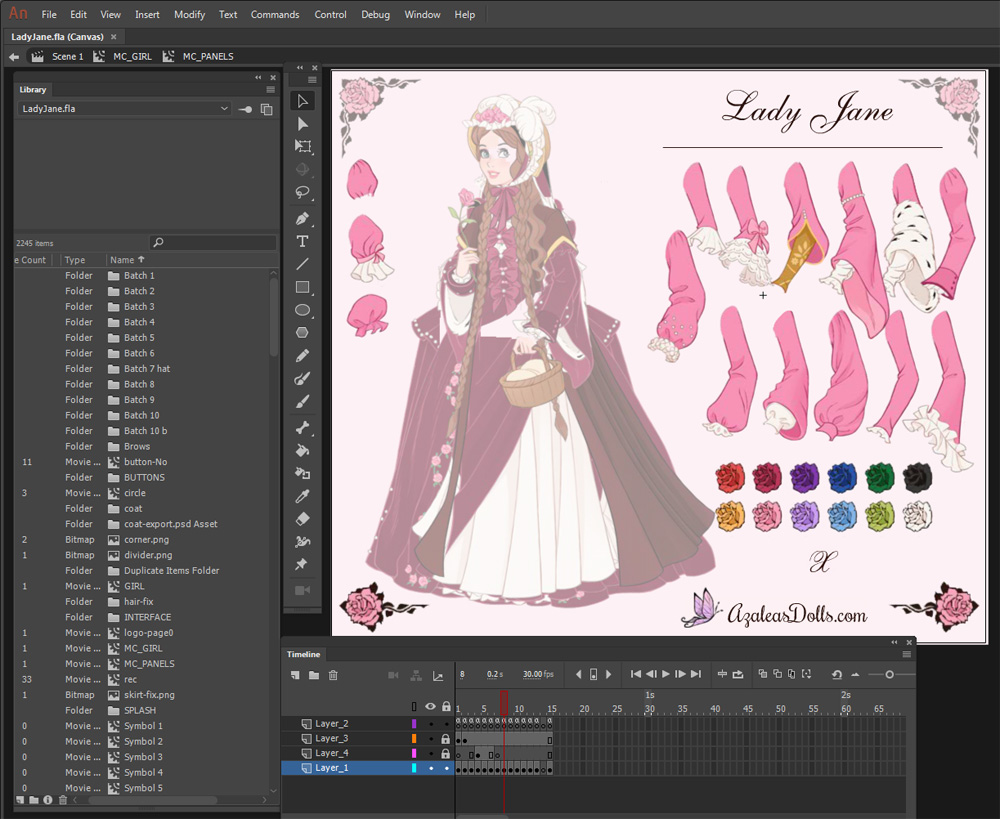
Task: Click New Library Panel icon beside LadyJane.fla
Action: coord(267,109)
